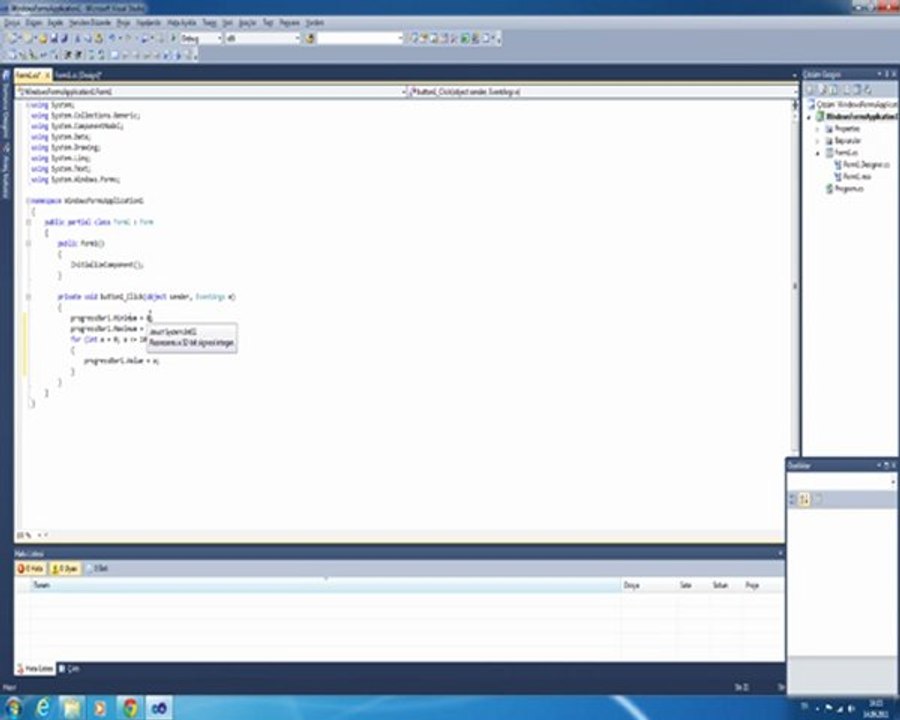Screen dimensions: 900x720
Task: Click the Save icon in toolbar
Action: (x=53, y=38)
